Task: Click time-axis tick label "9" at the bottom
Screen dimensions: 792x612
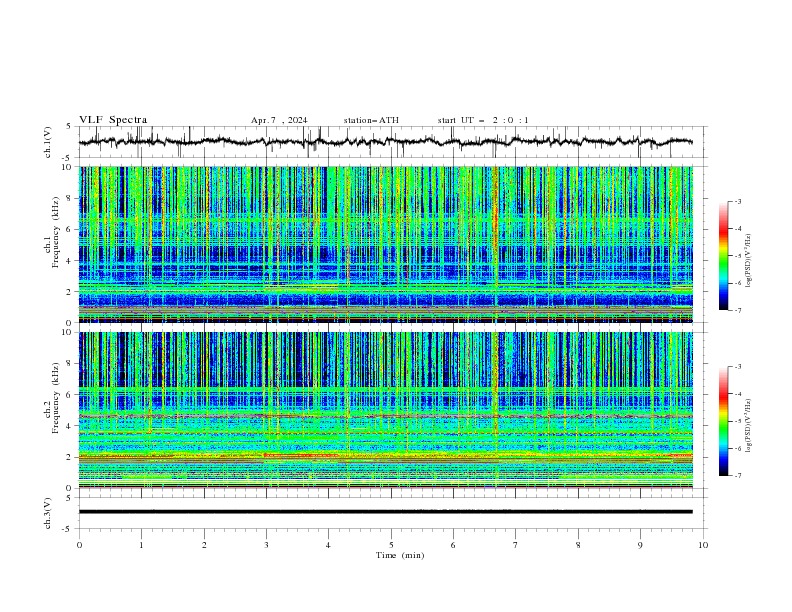Action: [640, 545]
